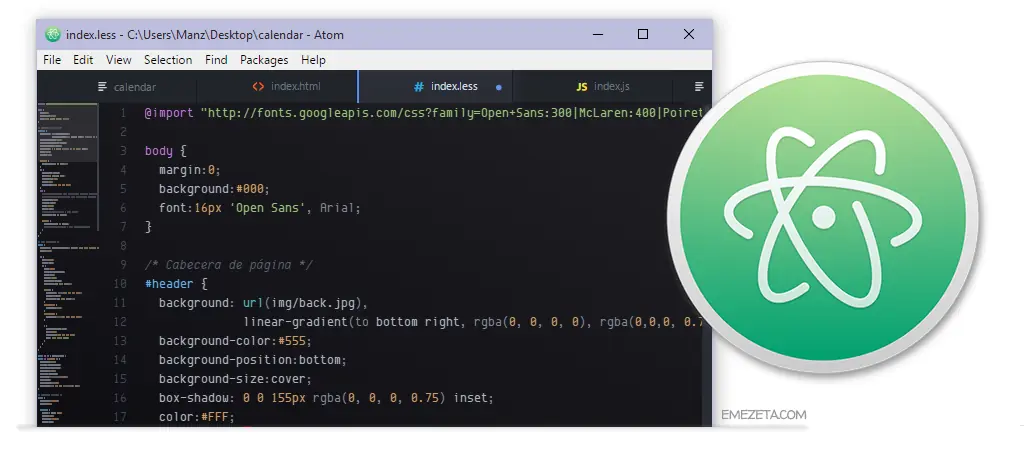Click the #000 color value
Screen dimensions: 1024x450
(249, 189)
